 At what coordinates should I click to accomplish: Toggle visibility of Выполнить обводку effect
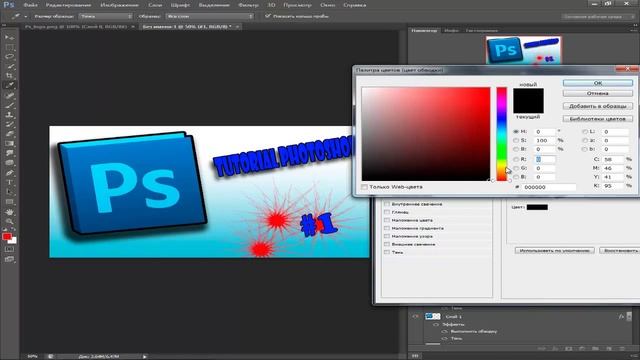tap(444, 331)
